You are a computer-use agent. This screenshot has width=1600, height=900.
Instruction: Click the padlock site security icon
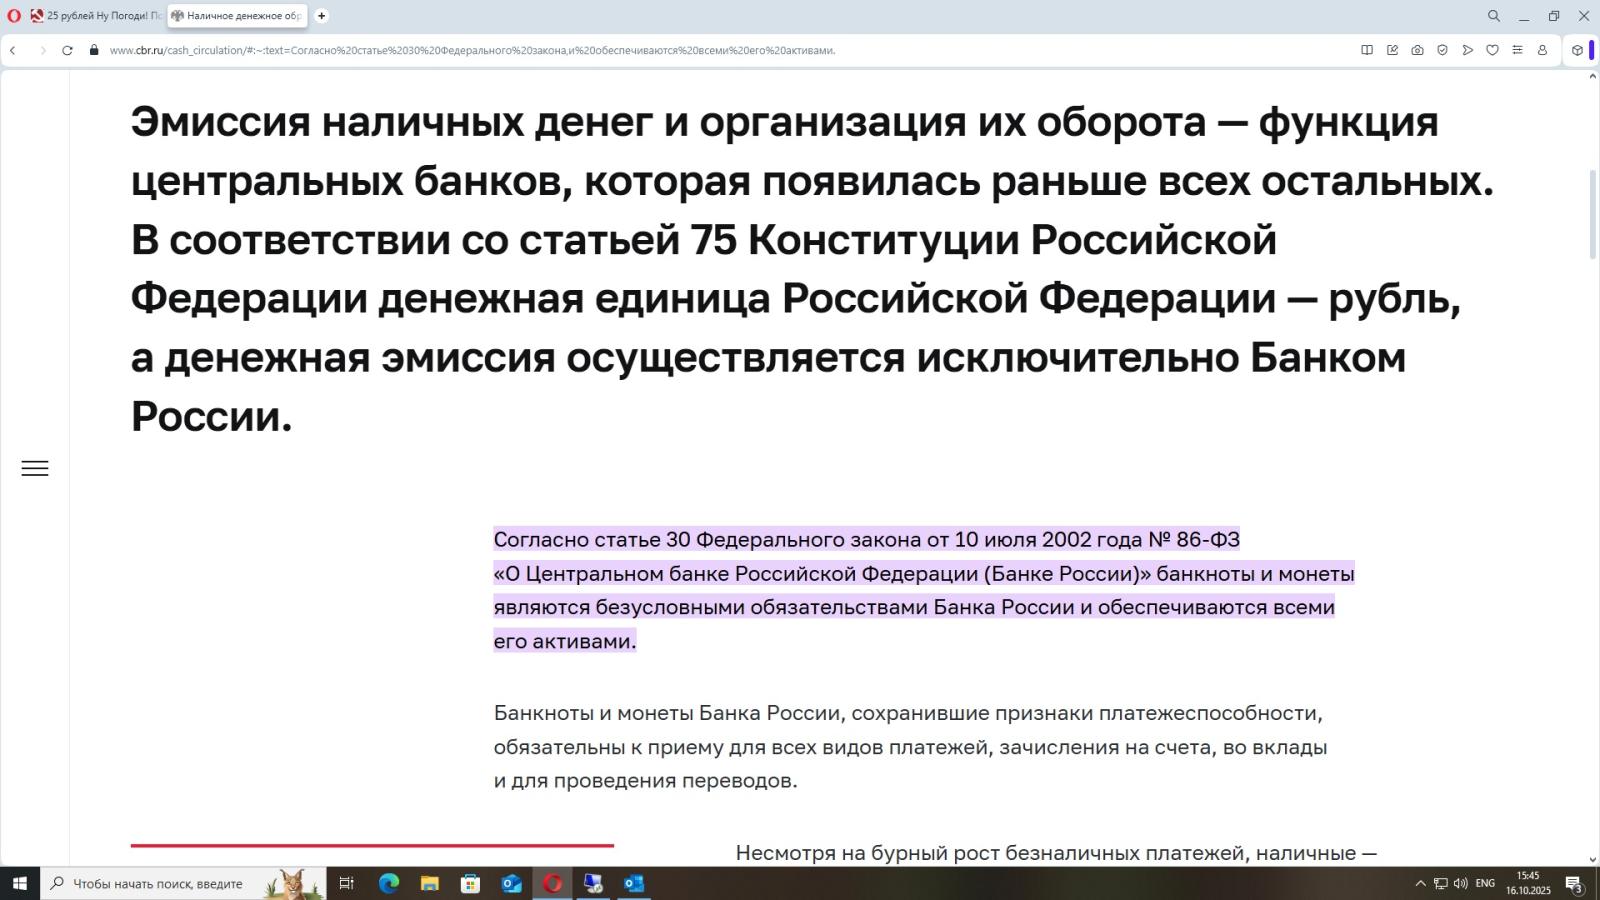[x=94, y=50]
